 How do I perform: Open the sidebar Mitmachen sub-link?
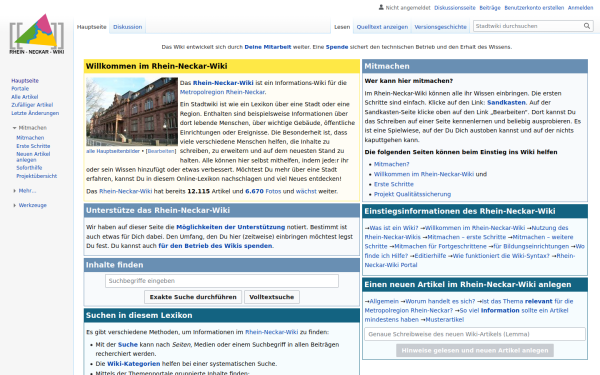tap(30, 138)
